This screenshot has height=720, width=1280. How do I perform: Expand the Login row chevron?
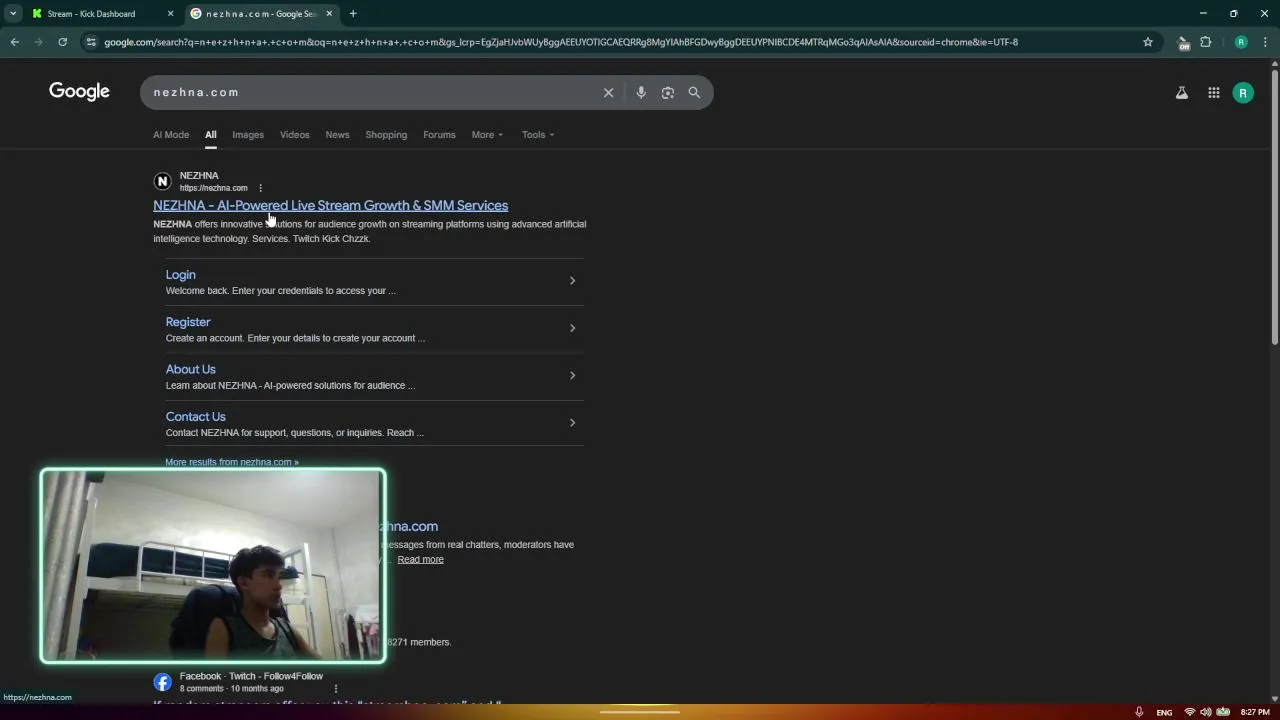(572, 281)
